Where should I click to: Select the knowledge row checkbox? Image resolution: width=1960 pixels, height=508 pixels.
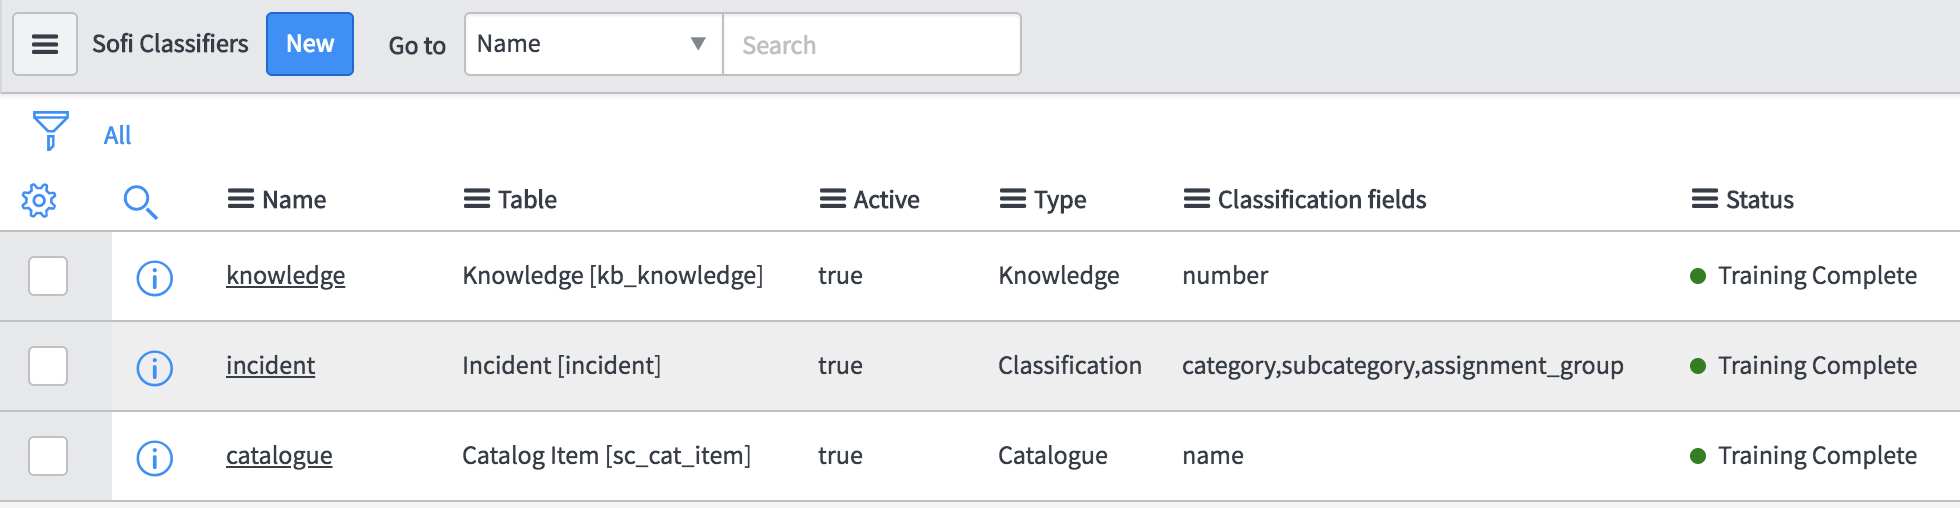[x=48, y=276]
